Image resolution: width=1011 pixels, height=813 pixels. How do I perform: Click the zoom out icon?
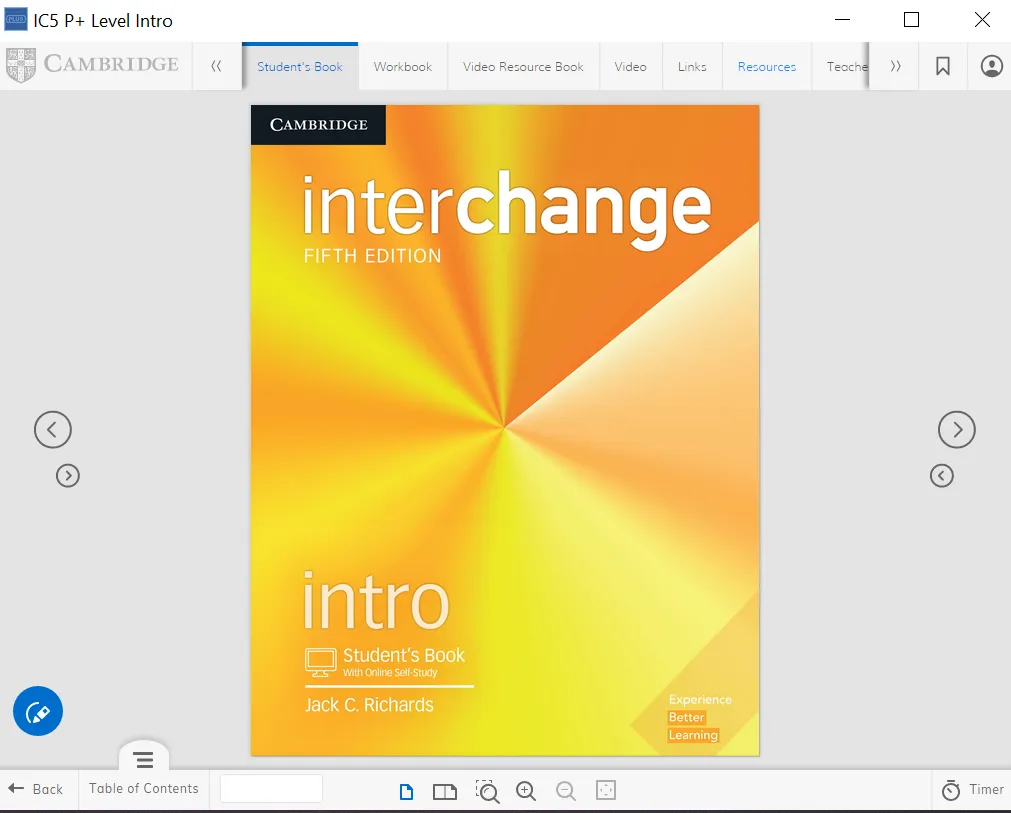tap(565, 790)
